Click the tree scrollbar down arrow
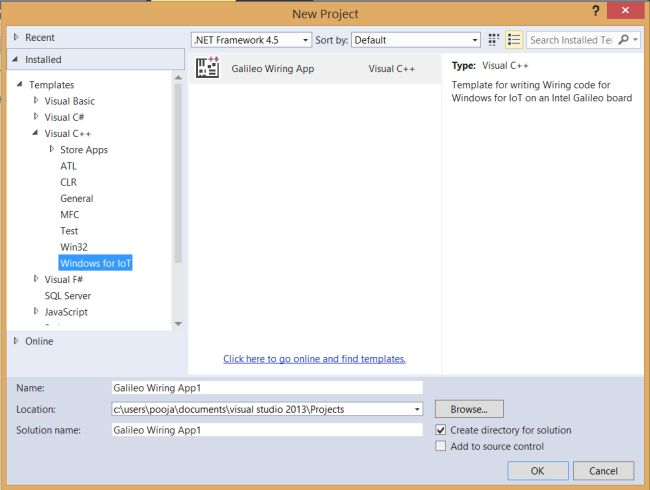The image size is (650, 490). 178,323
